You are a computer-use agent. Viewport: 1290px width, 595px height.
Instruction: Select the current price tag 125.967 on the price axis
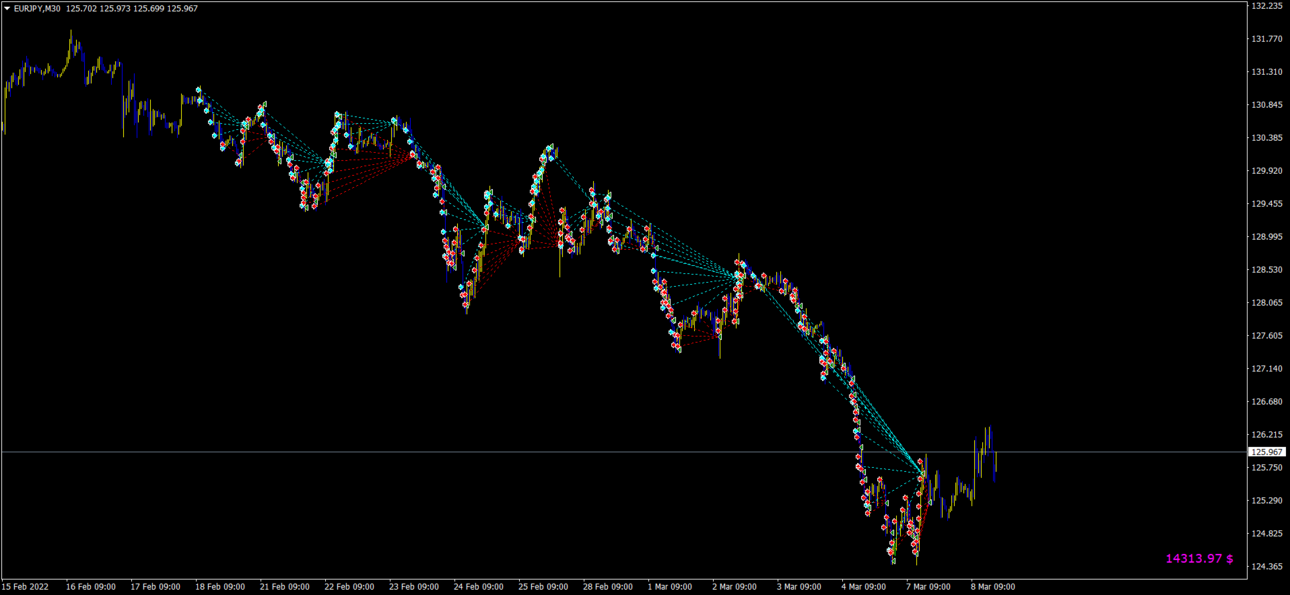pyautogui.click(x=1268, y=453)
